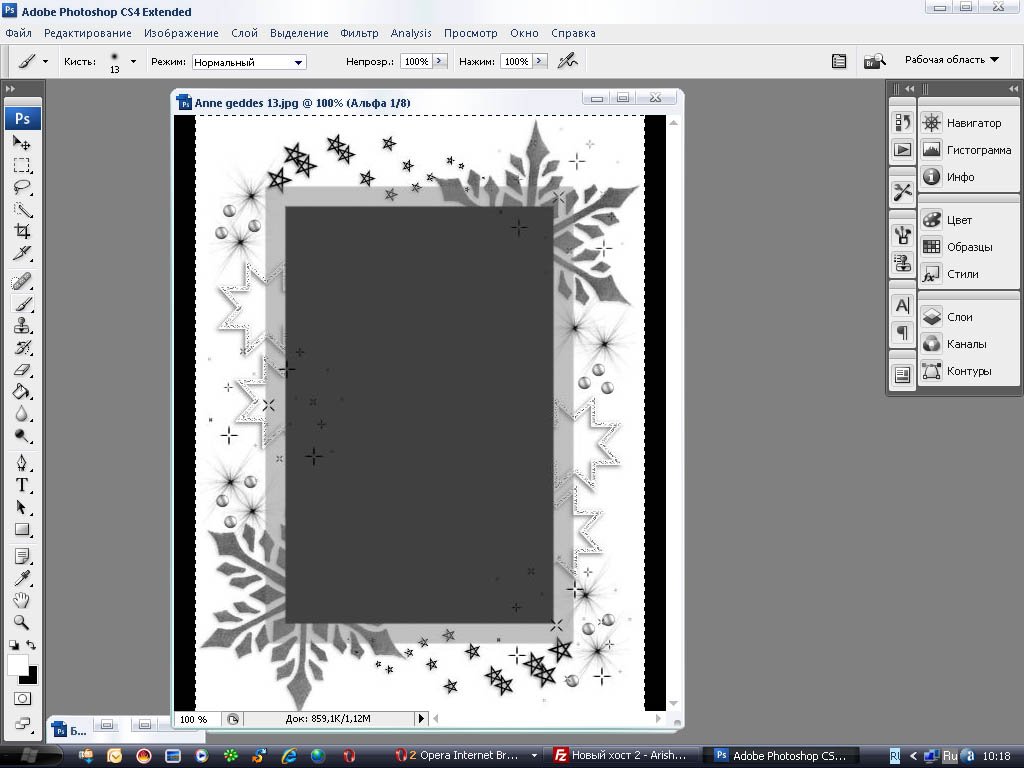Image resolution: width=1024 pixels, height=768 pixels.
Task: Select the Crop tool
Action: (22, 231)
